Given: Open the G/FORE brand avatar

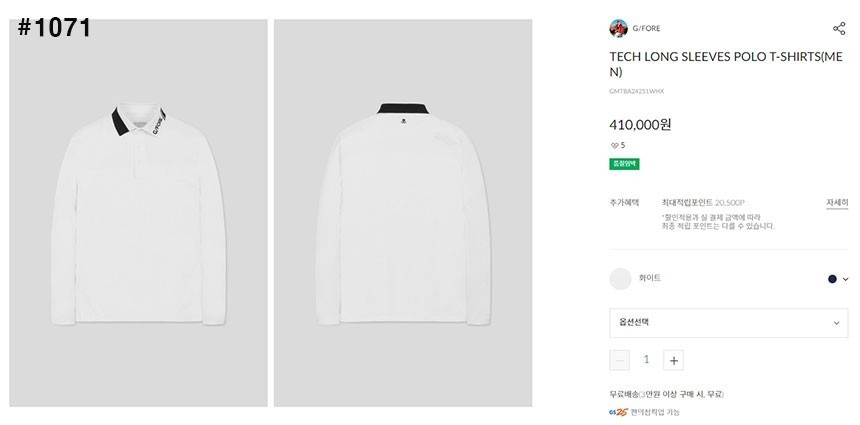Looking at the screenshot, I should click(618, 28).
